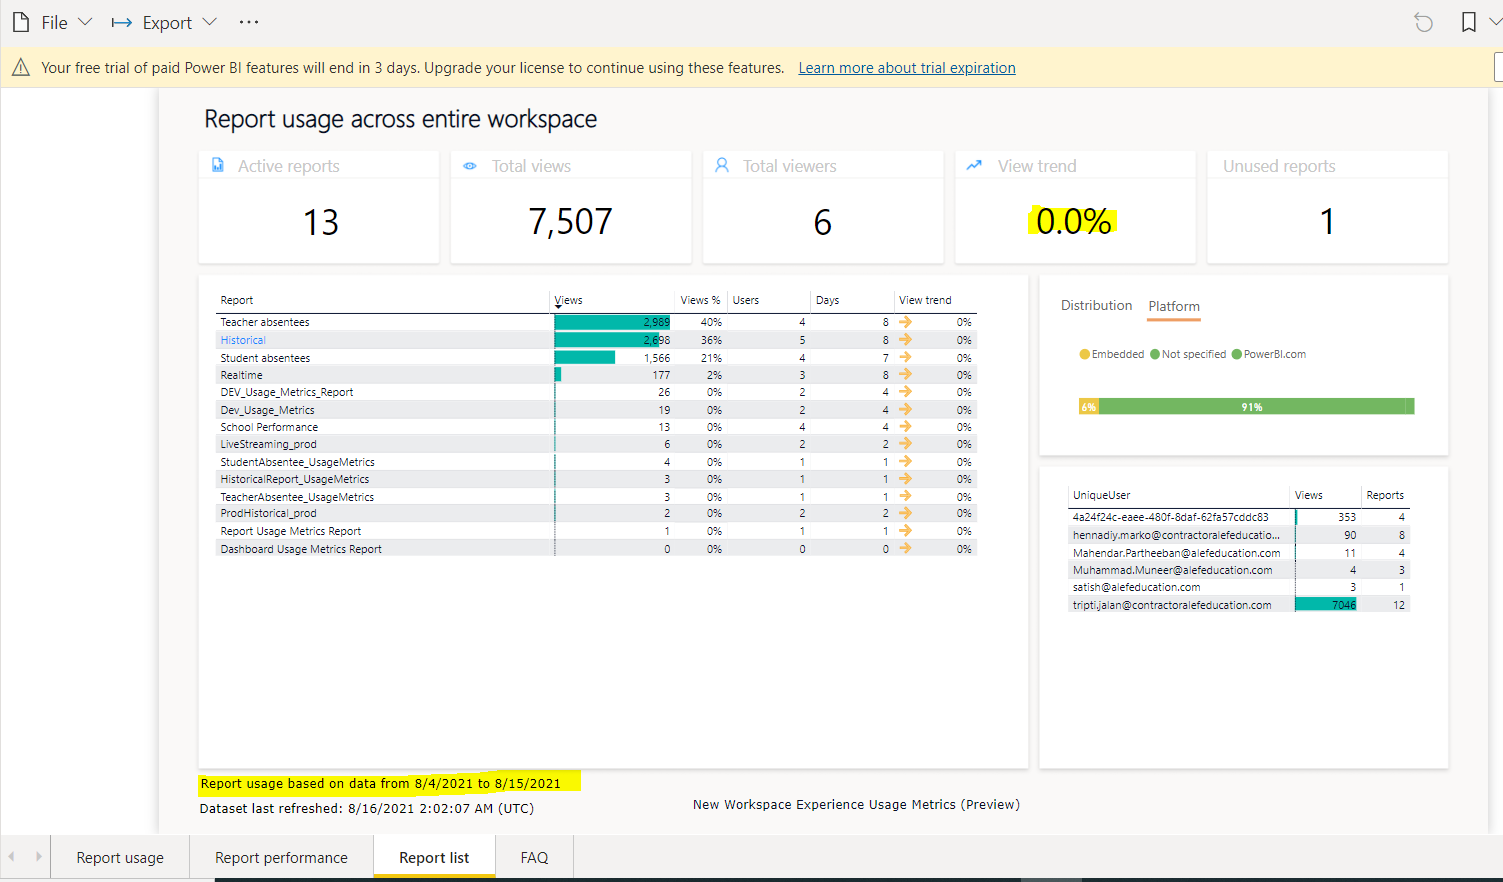Select the School Performance report row

[x=596, y=427]
